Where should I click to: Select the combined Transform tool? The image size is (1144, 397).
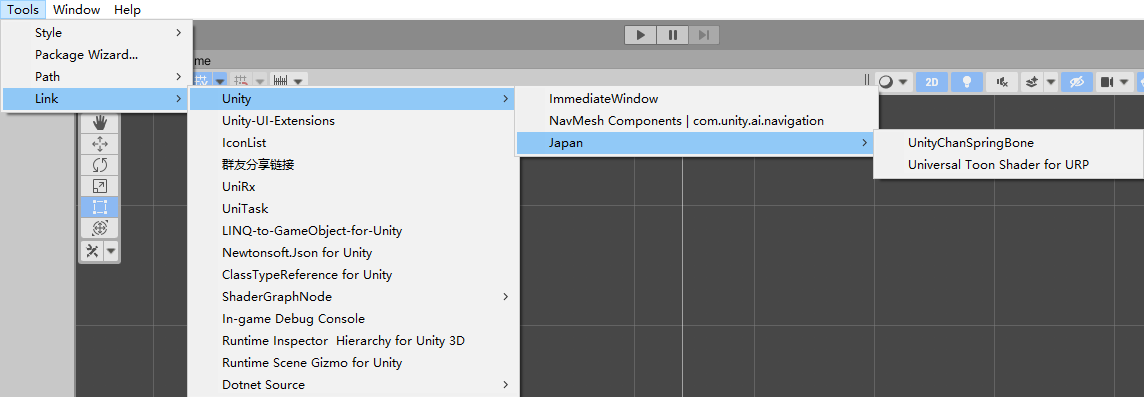(100, 228)
